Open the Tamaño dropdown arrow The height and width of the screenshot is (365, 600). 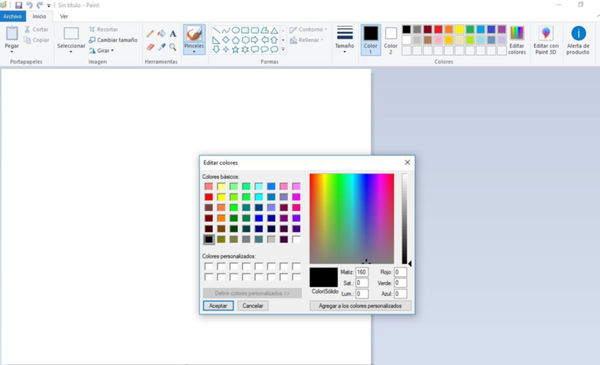pos(345,52)
